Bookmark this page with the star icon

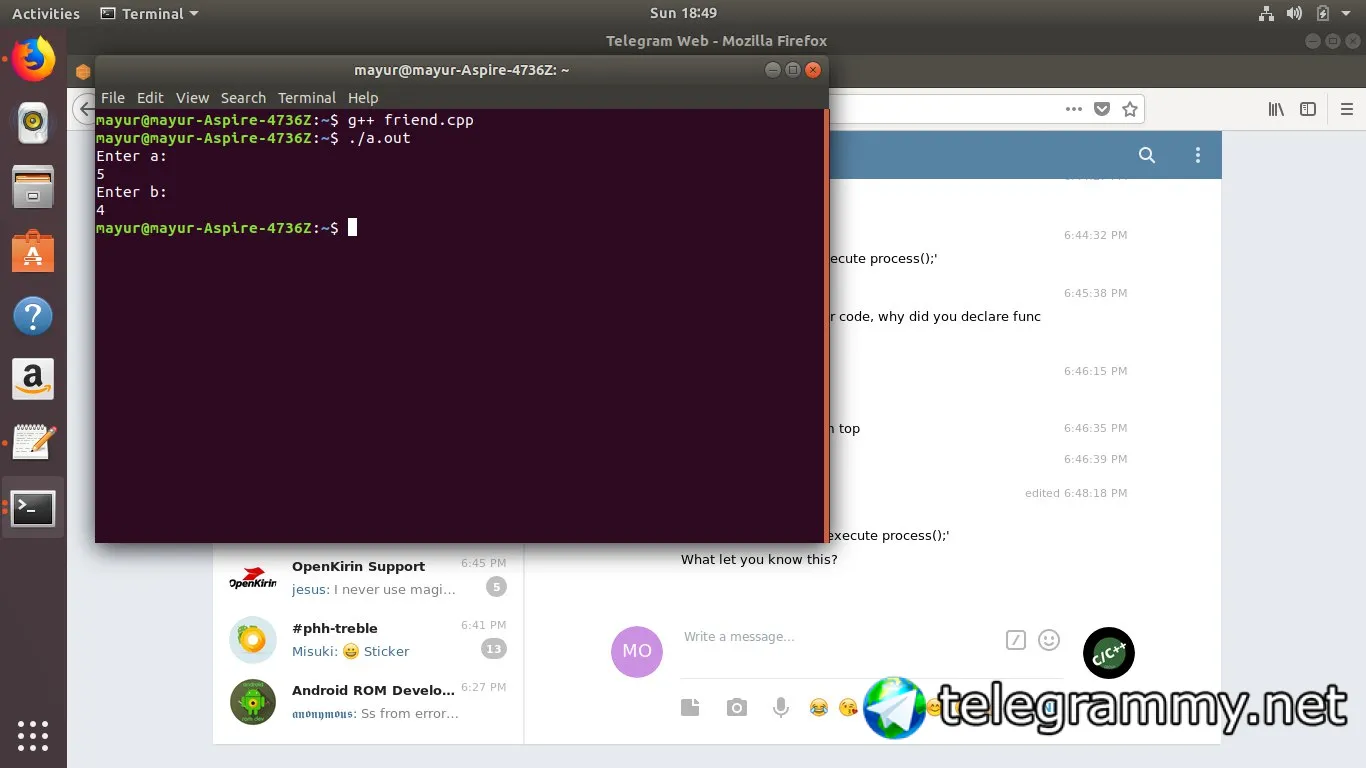[1130, 109]
